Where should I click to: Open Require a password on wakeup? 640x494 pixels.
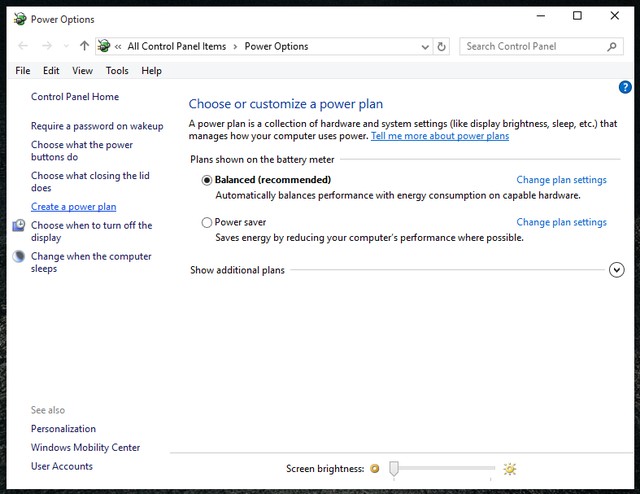pyautogui.click(x=97, y=126)
